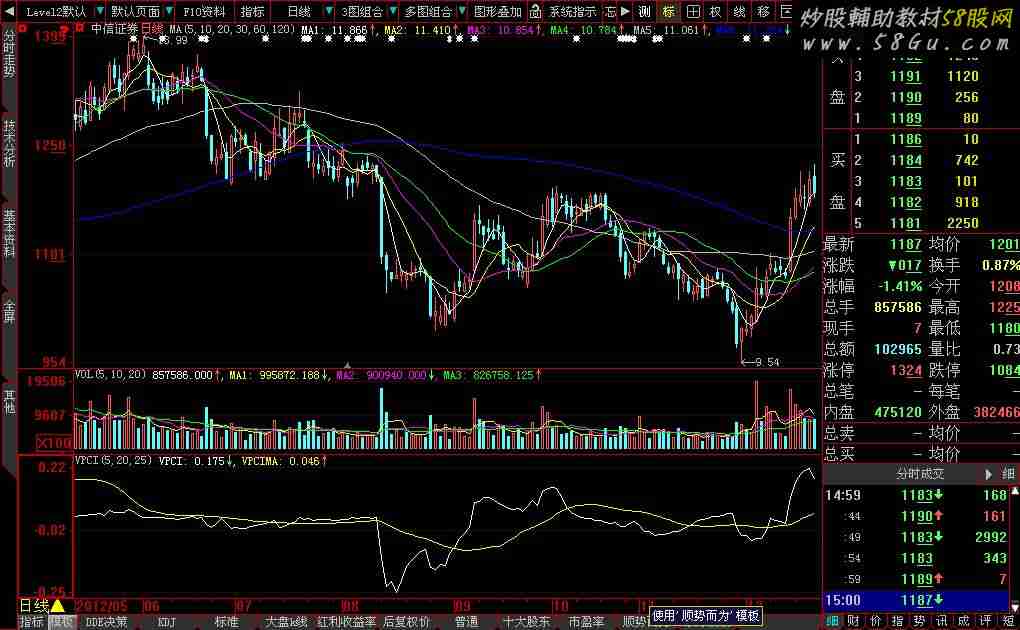Choose the 市盈率 template tab
Viewport: 1020px width, 630px height.
(586, 622)
